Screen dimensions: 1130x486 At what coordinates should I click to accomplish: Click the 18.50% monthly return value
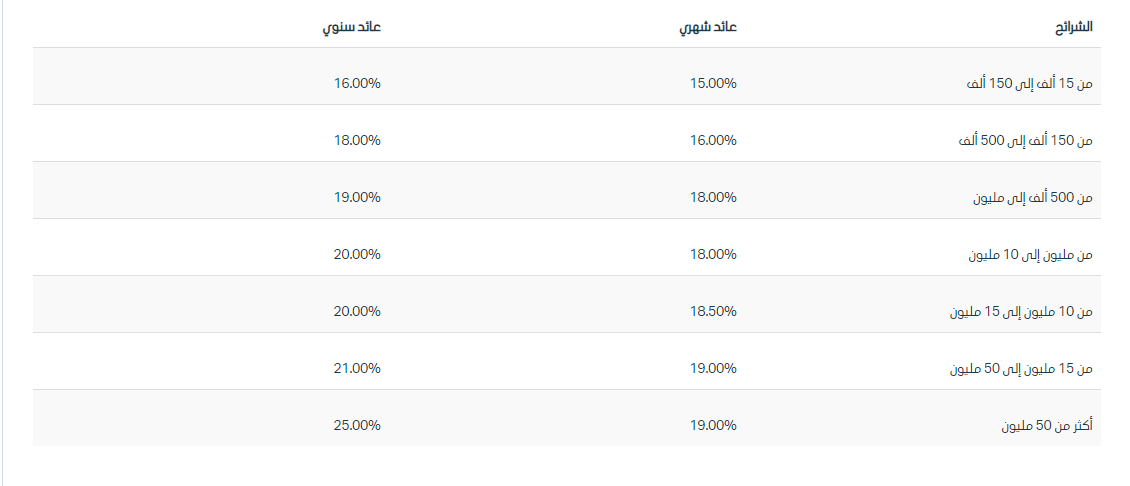(x=713, y=311)
